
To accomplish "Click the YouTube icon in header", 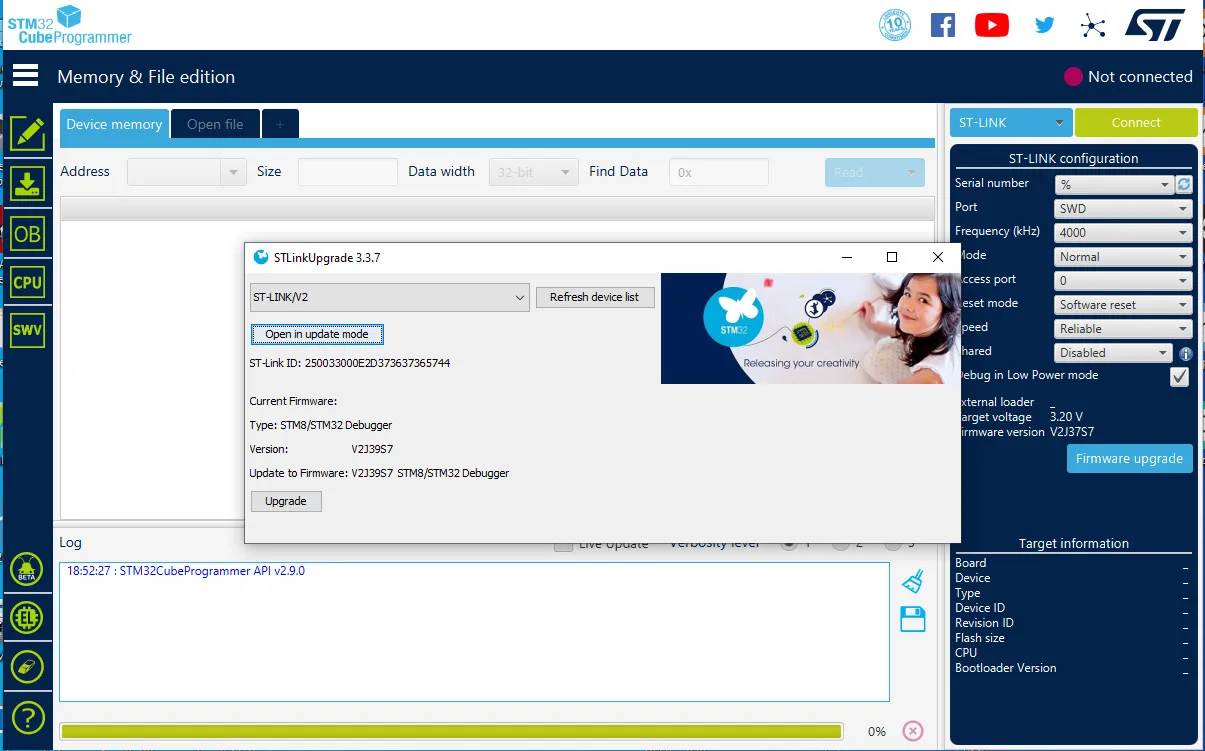I will pos(992,25).
